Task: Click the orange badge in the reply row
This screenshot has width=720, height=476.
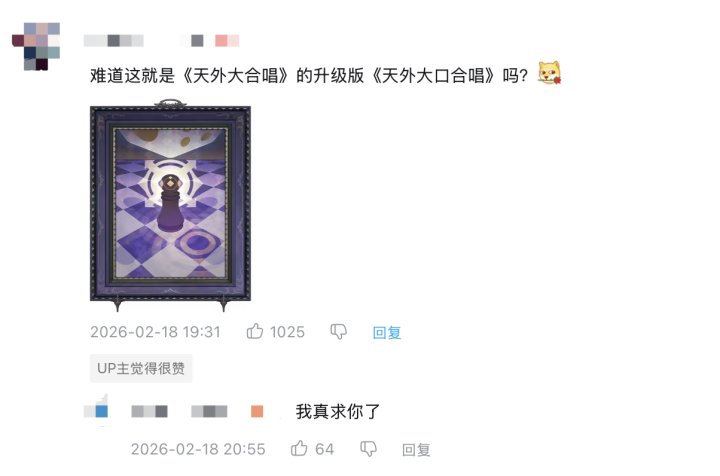Action: coord(257,411)
